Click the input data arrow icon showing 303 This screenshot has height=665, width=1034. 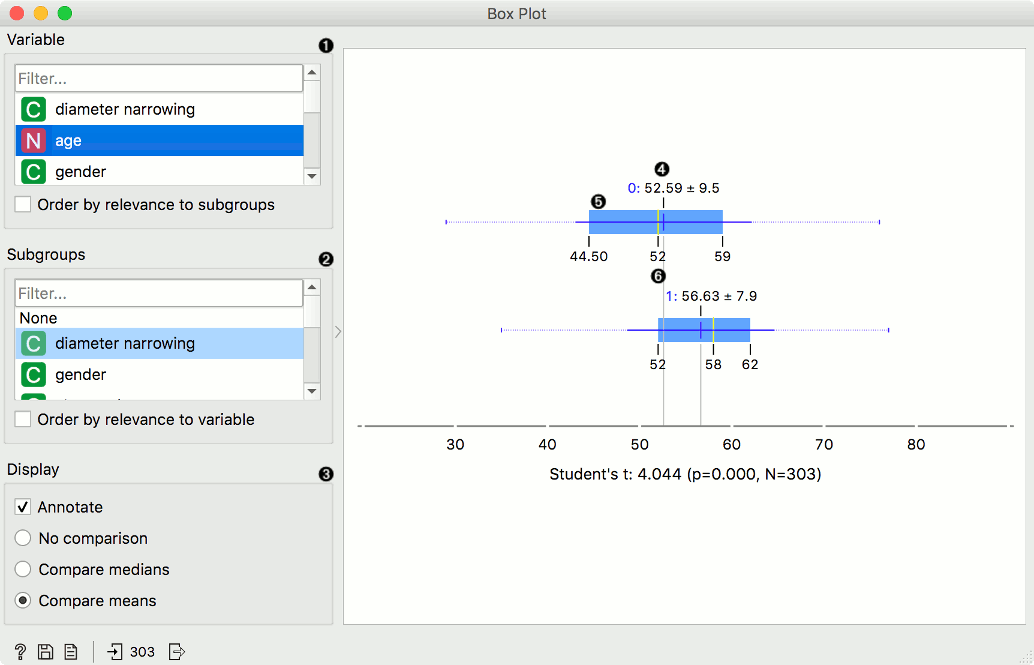click(113, 651)
